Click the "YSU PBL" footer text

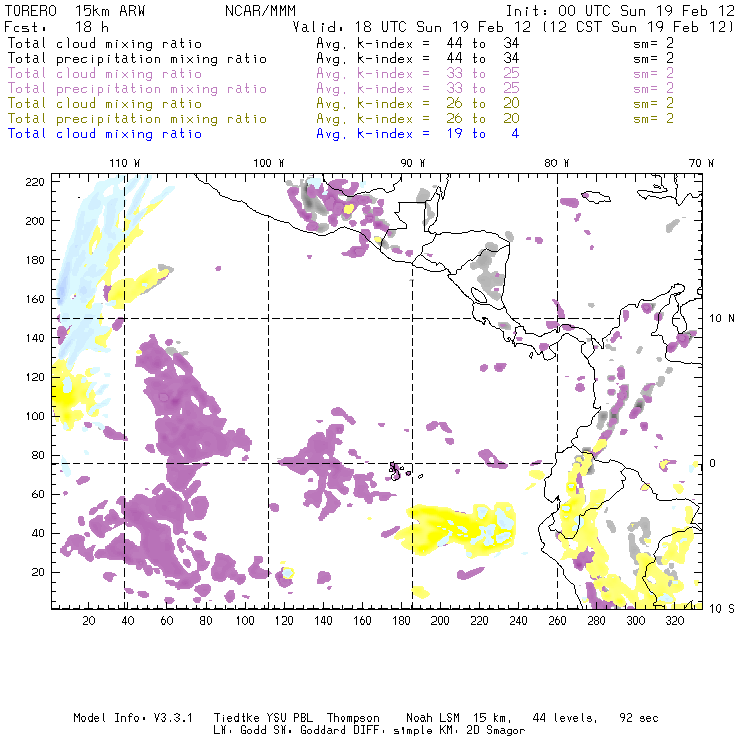click(289, 718)
